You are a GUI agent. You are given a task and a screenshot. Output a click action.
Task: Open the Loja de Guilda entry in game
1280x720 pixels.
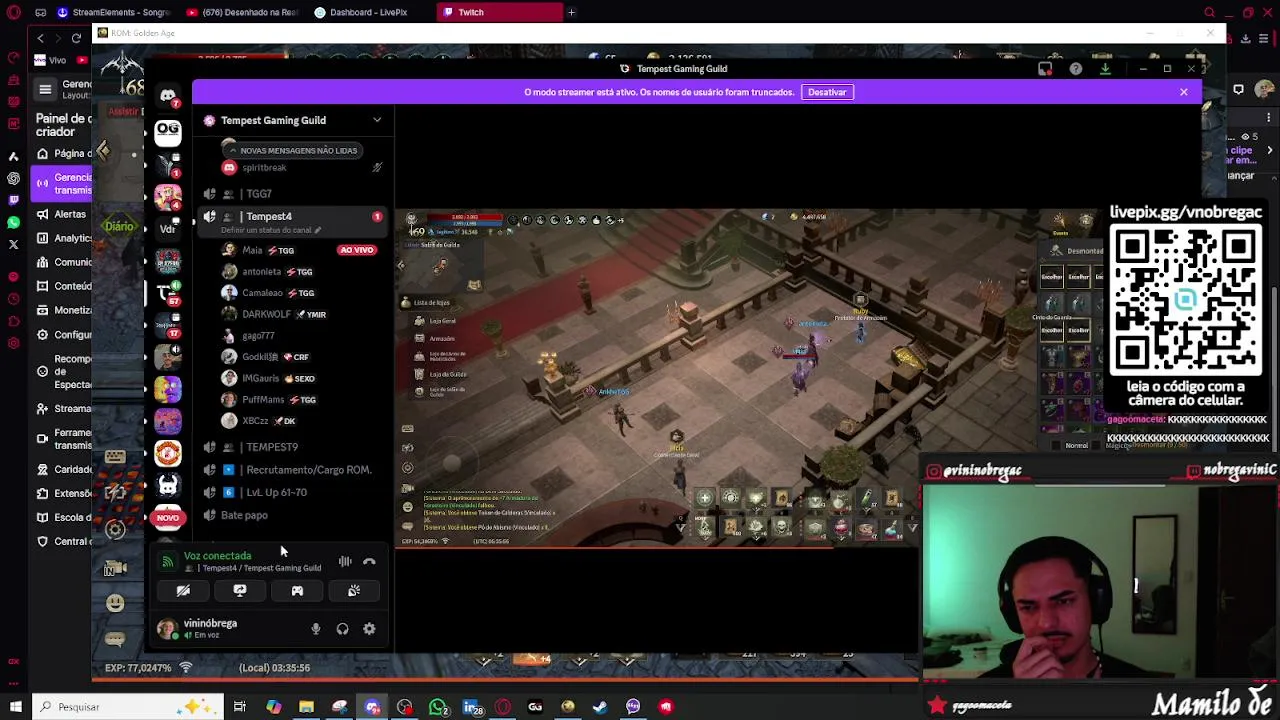coord(447,374)
